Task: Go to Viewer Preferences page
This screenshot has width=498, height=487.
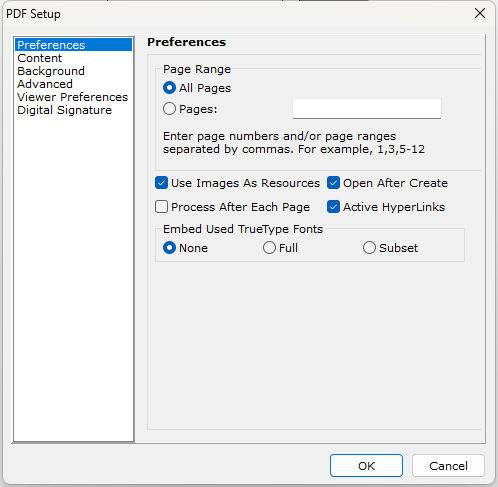Action: [x=73, y=97]
